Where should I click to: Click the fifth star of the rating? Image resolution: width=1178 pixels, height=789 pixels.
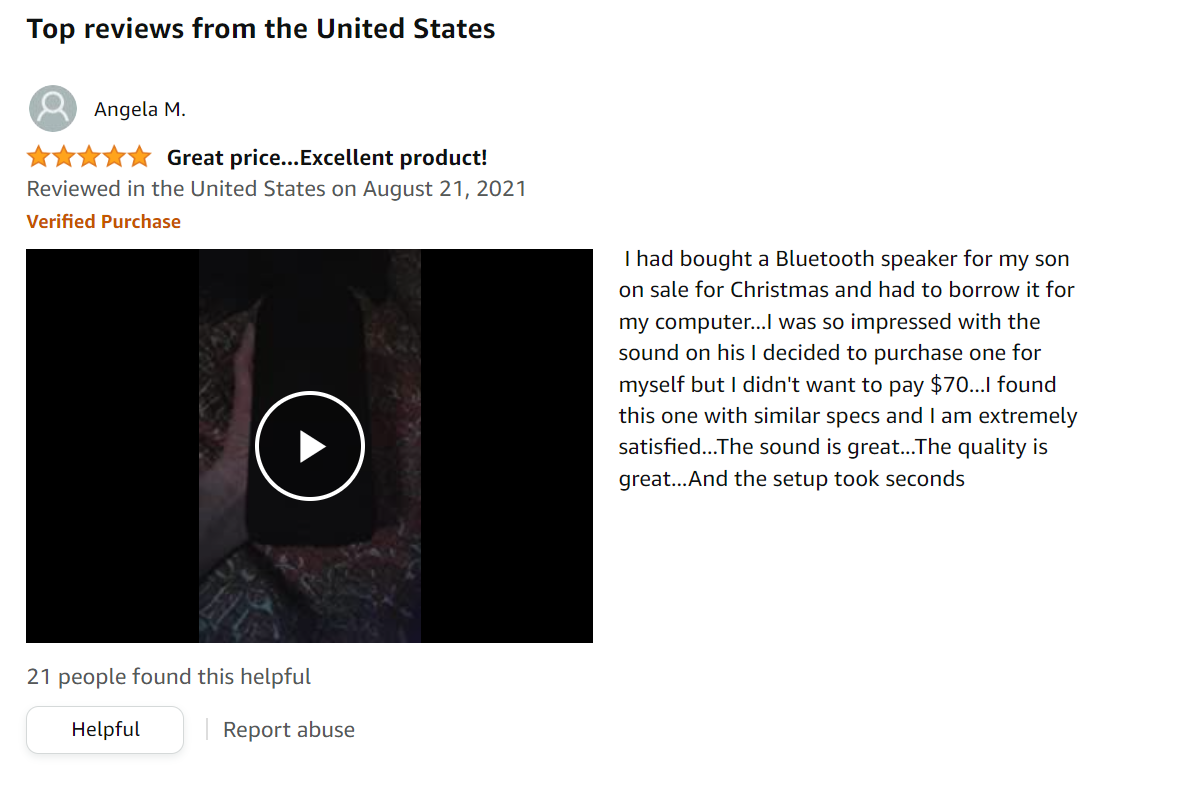139,157
